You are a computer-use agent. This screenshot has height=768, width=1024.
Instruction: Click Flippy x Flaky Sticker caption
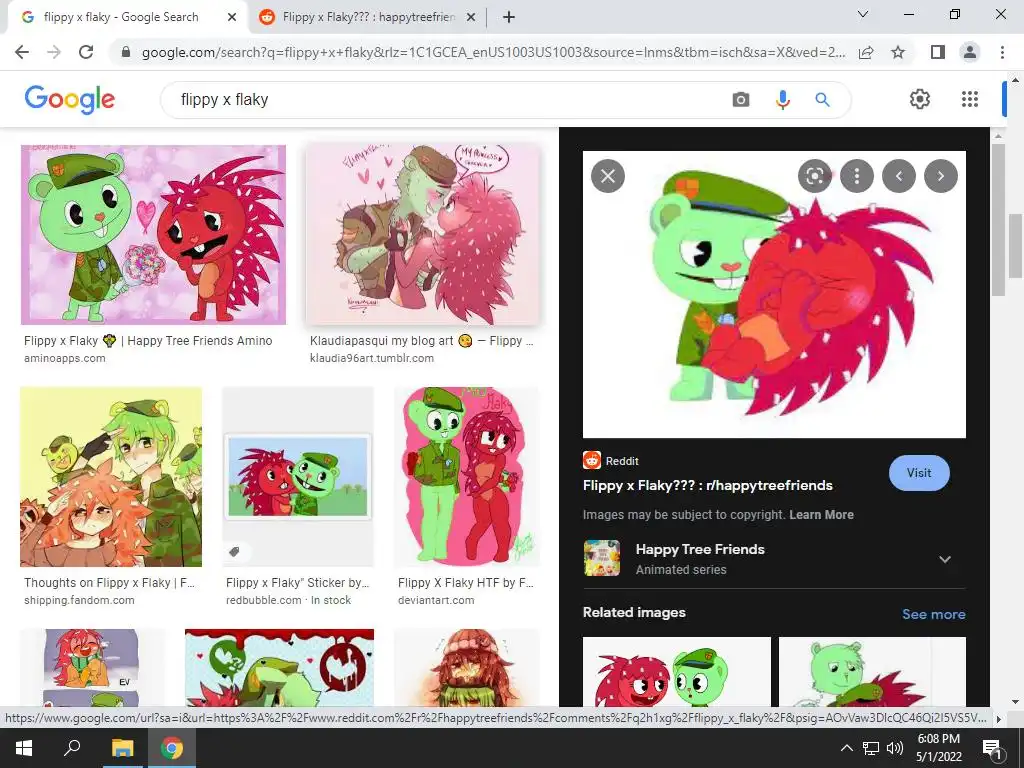point(298,583)
